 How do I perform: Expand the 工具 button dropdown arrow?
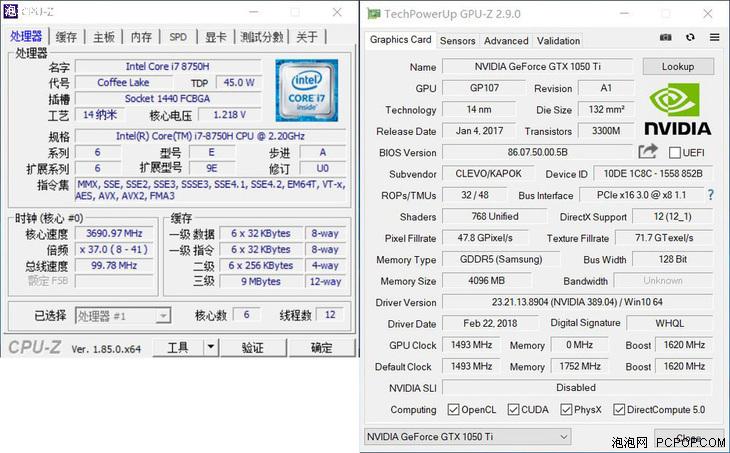click(210, 348)
